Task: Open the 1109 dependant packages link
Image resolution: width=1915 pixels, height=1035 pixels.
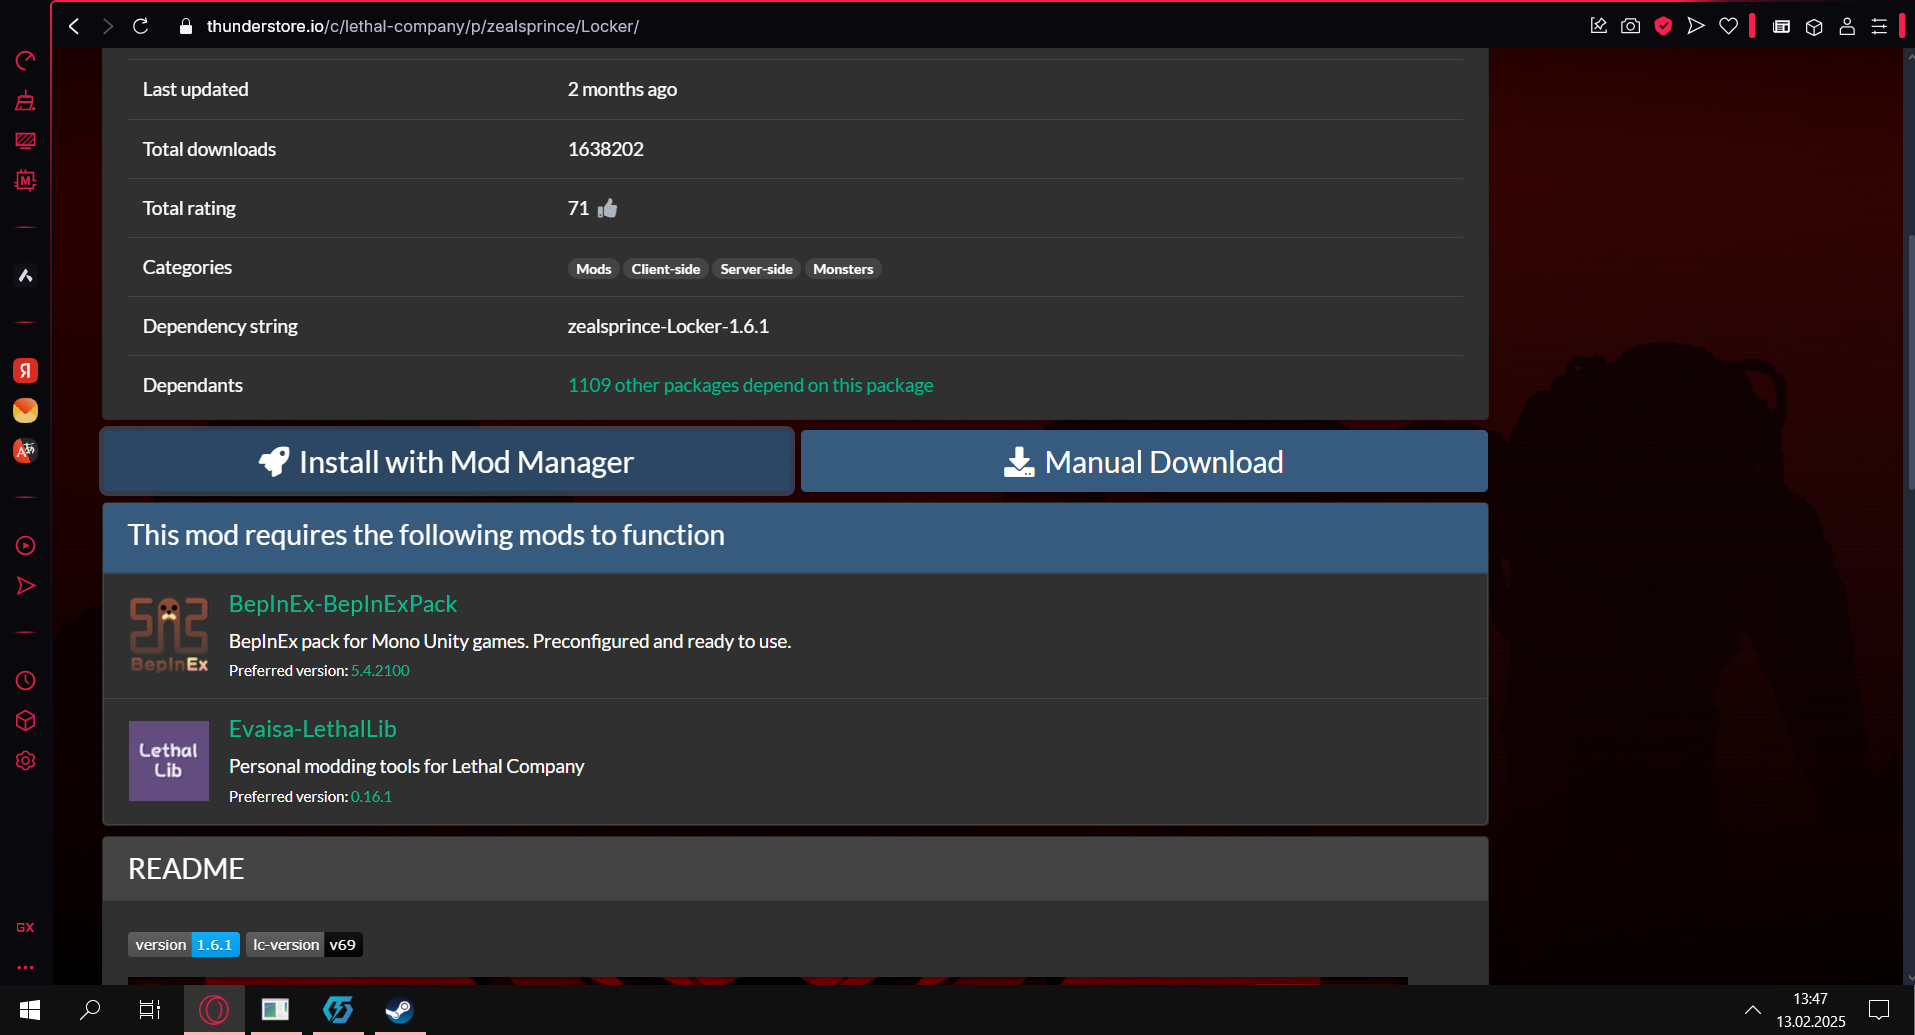Action: [x=751, y=385]
